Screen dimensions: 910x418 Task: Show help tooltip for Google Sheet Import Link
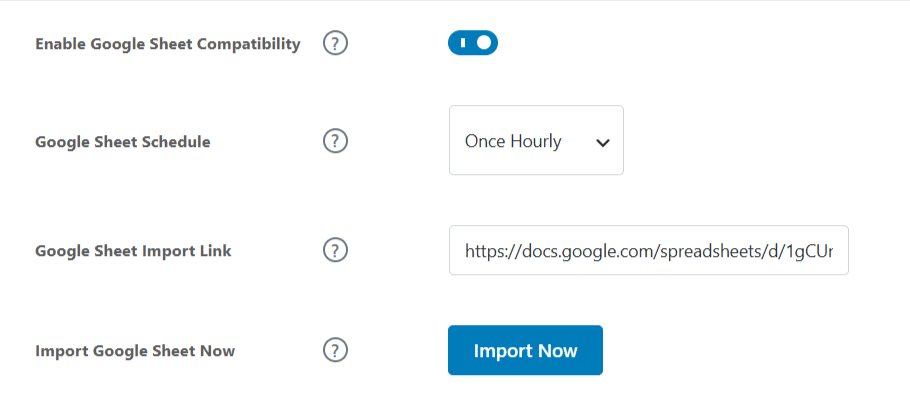pyautogui.click(x=335, y=250)
